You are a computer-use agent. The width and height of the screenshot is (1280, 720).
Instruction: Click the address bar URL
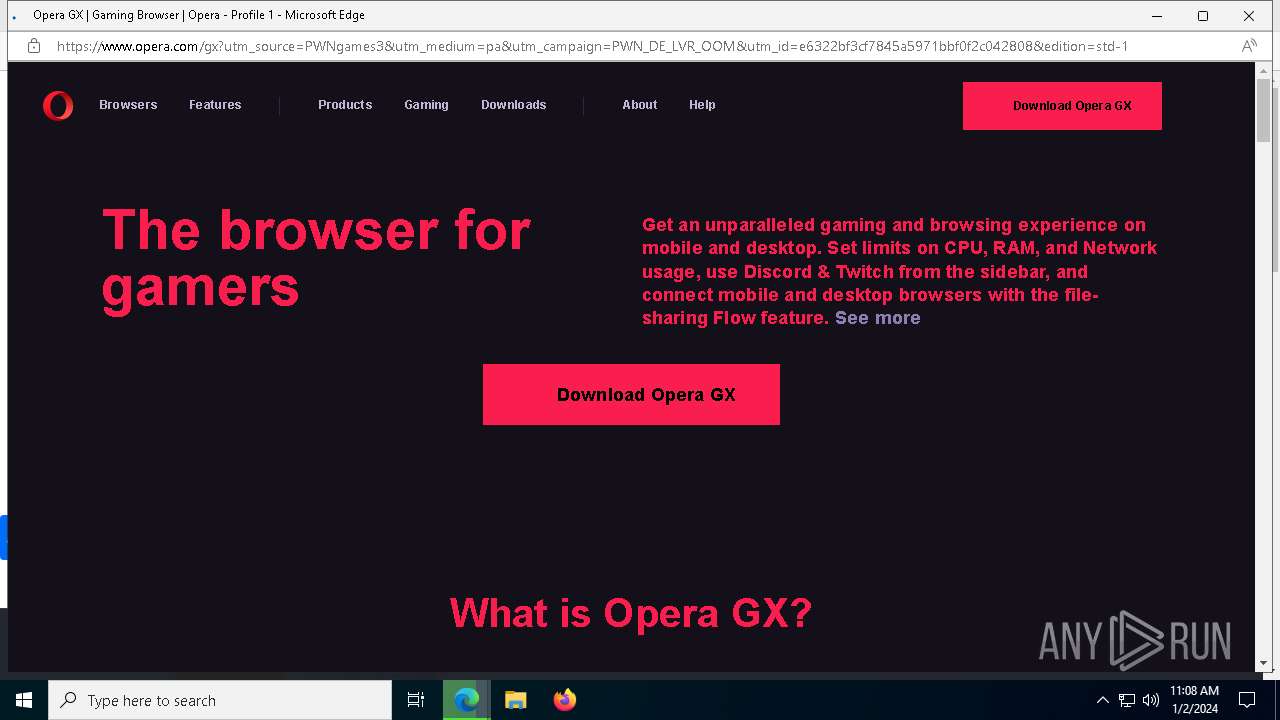[592, 46]
